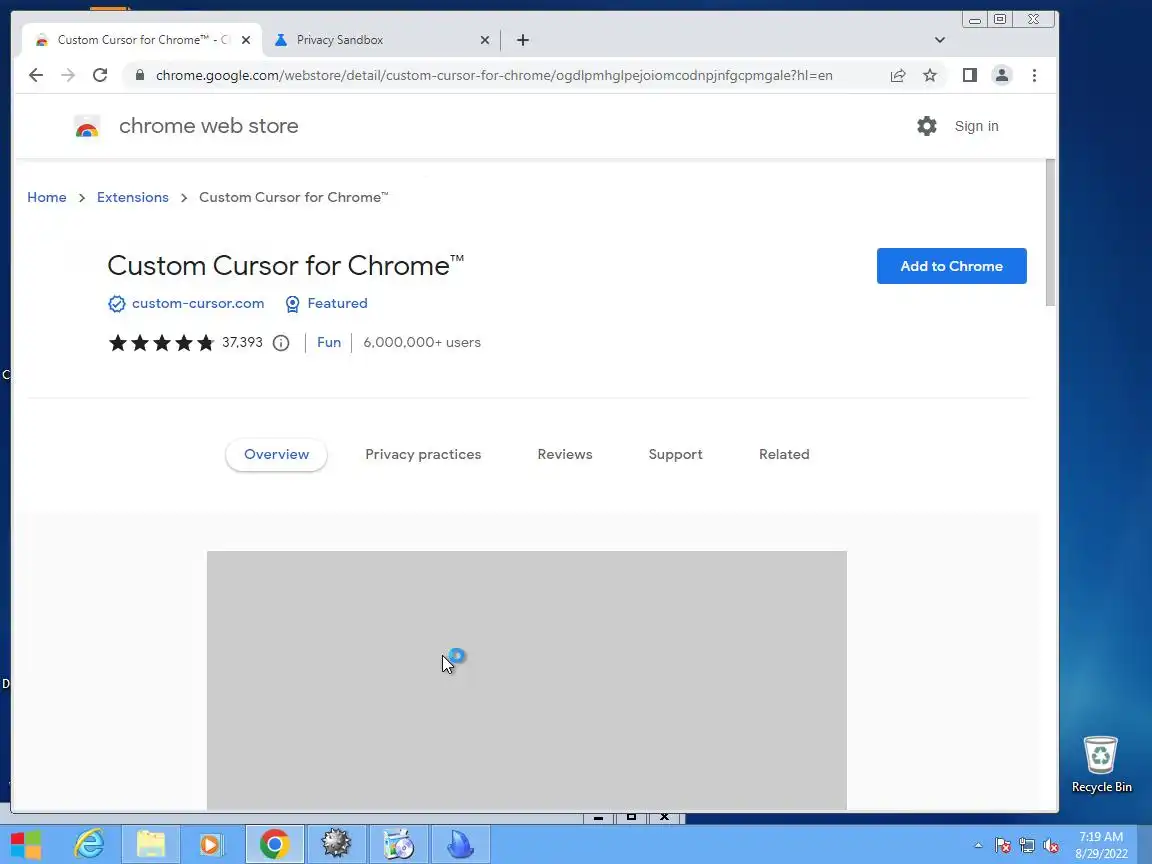Go back to the previous page
This screenshot has width=1152, height=864.
35,75
